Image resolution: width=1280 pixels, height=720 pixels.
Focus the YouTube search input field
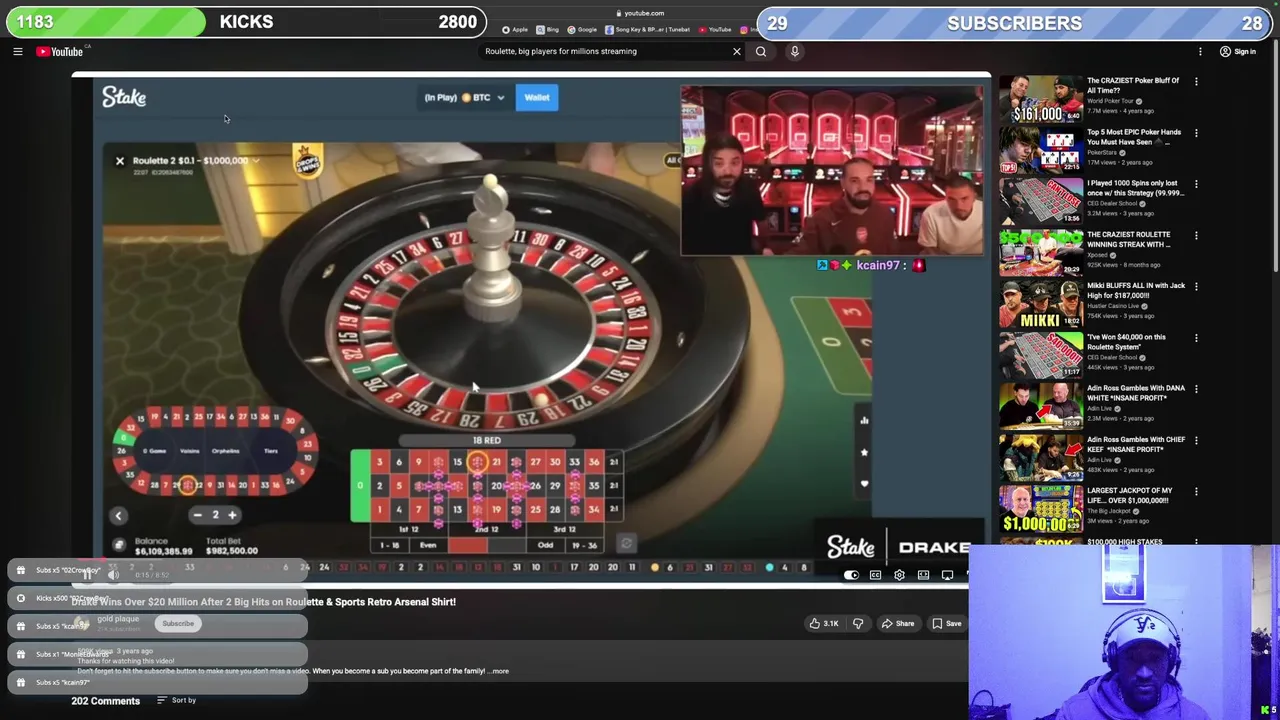click(x=605, y=52)
